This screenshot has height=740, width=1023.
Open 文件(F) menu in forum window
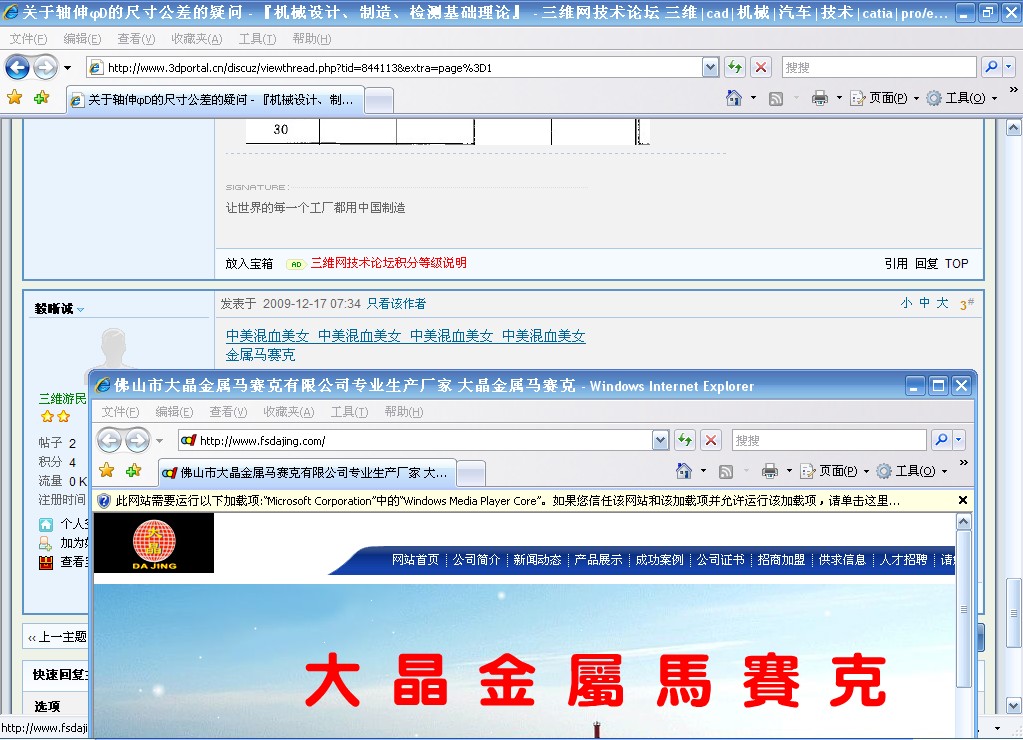click(28, 39)
